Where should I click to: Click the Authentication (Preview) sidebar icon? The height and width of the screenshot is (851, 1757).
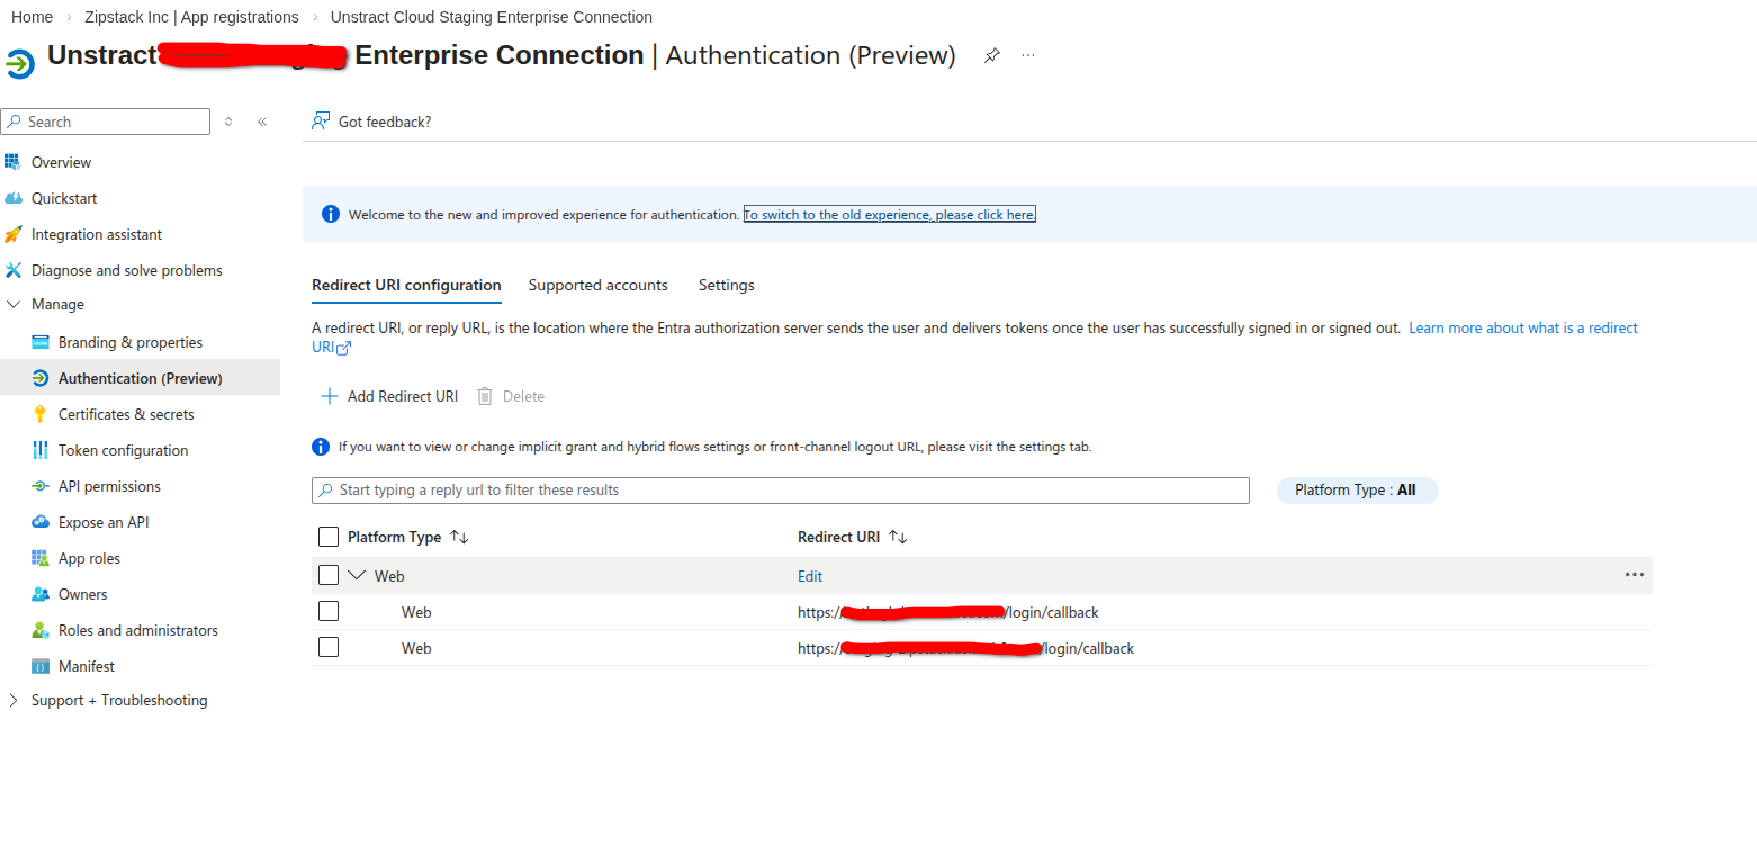tap(40, 378)
